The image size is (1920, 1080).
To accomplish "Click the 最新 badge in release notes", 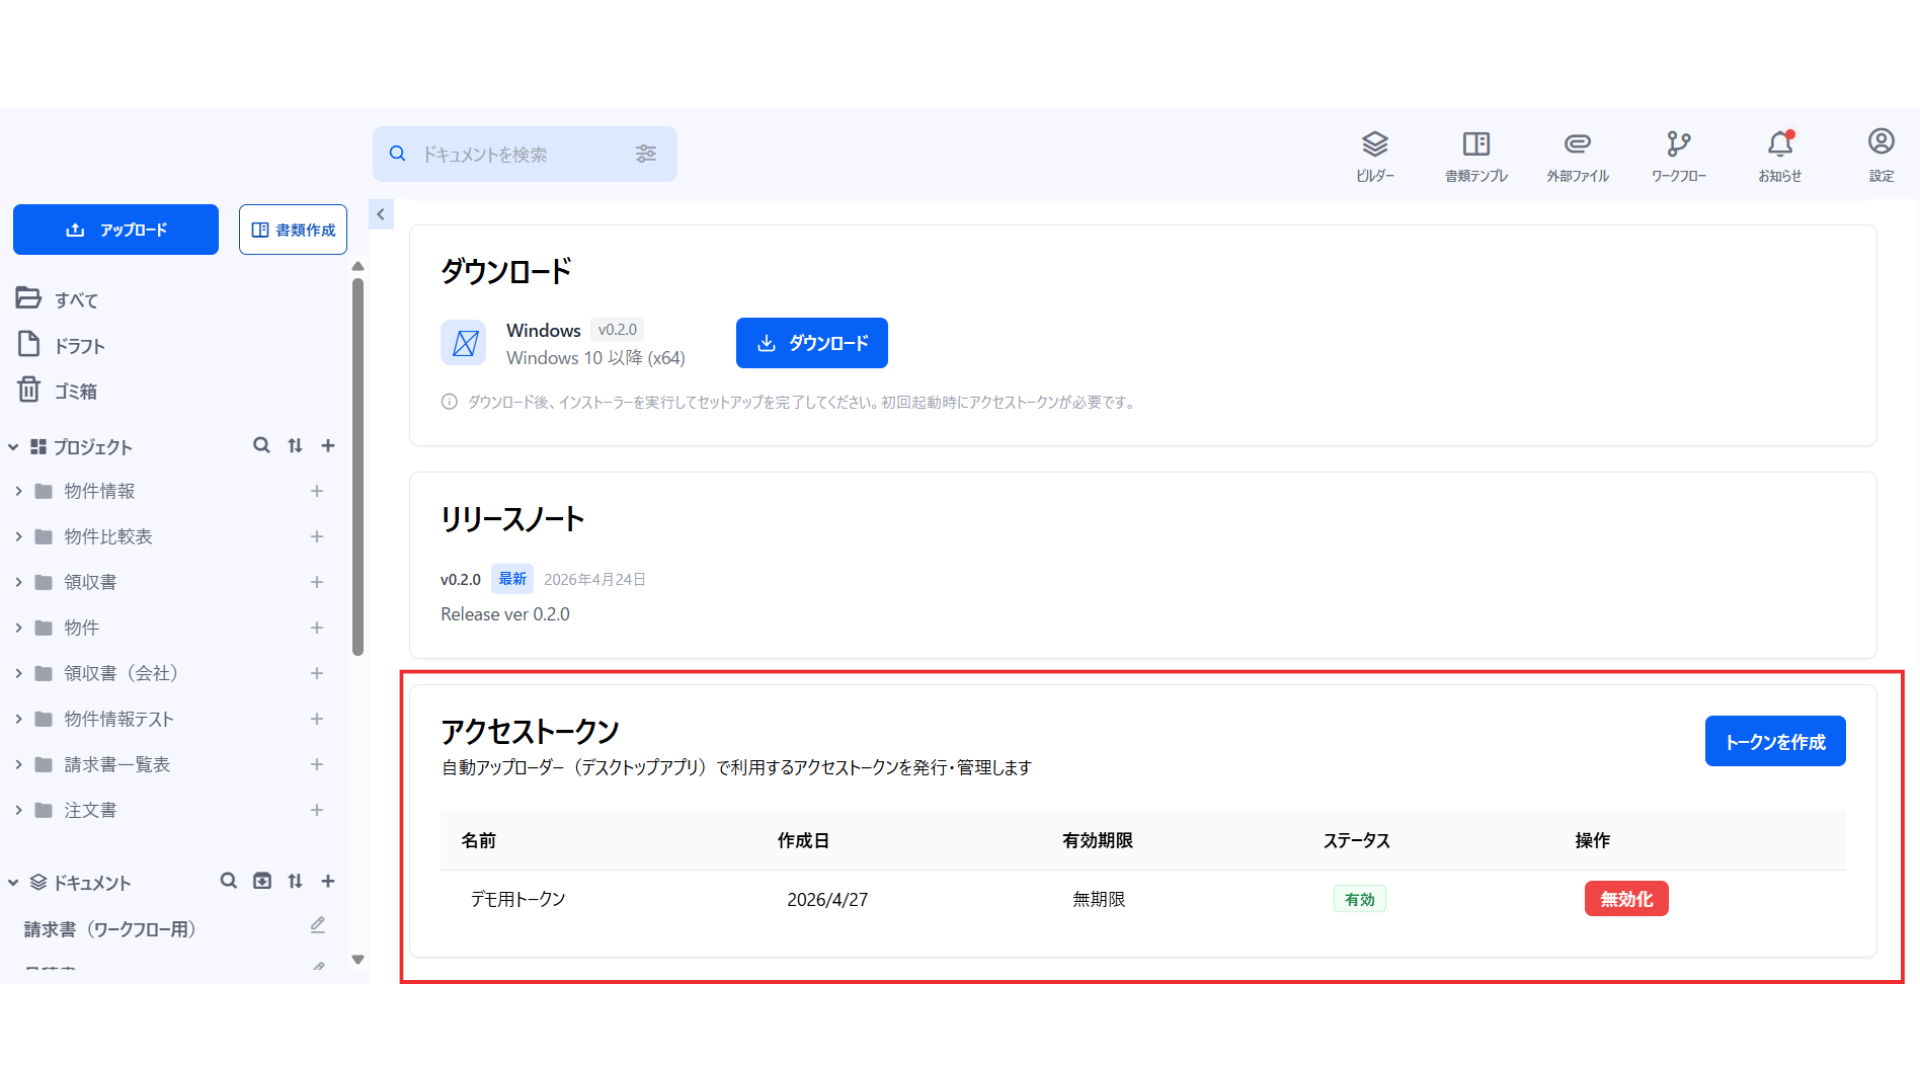I will click(x=512, y=579).
